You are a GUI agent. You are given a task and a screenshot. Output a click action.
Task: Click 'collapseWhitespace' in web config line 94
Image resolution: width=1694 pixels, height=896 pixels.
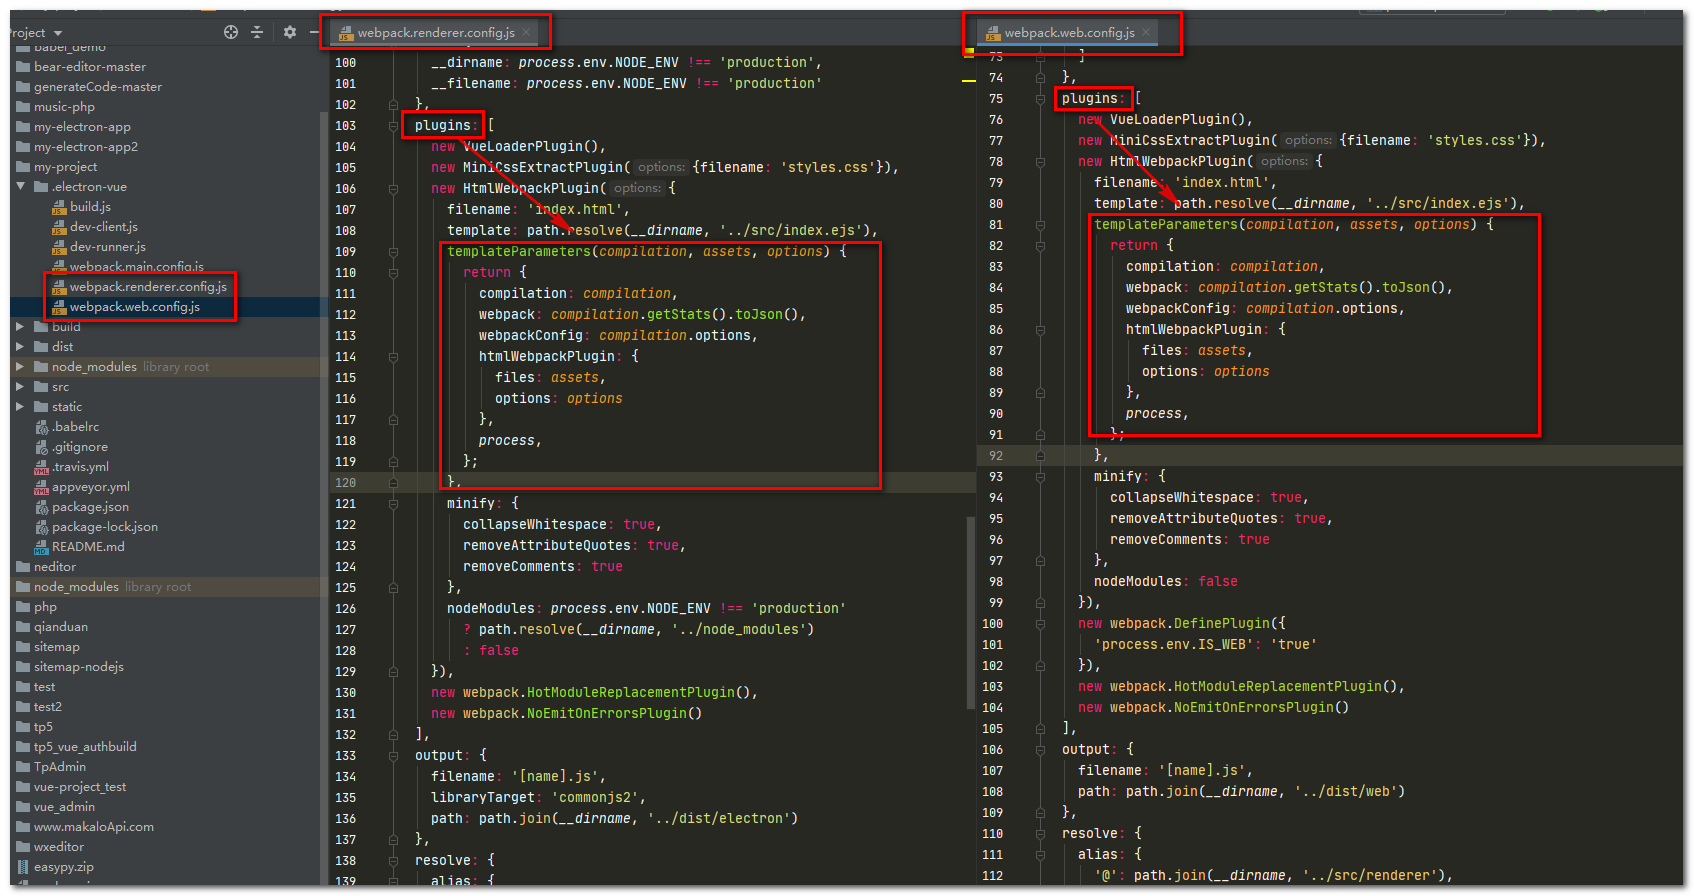coord(1182,498)
